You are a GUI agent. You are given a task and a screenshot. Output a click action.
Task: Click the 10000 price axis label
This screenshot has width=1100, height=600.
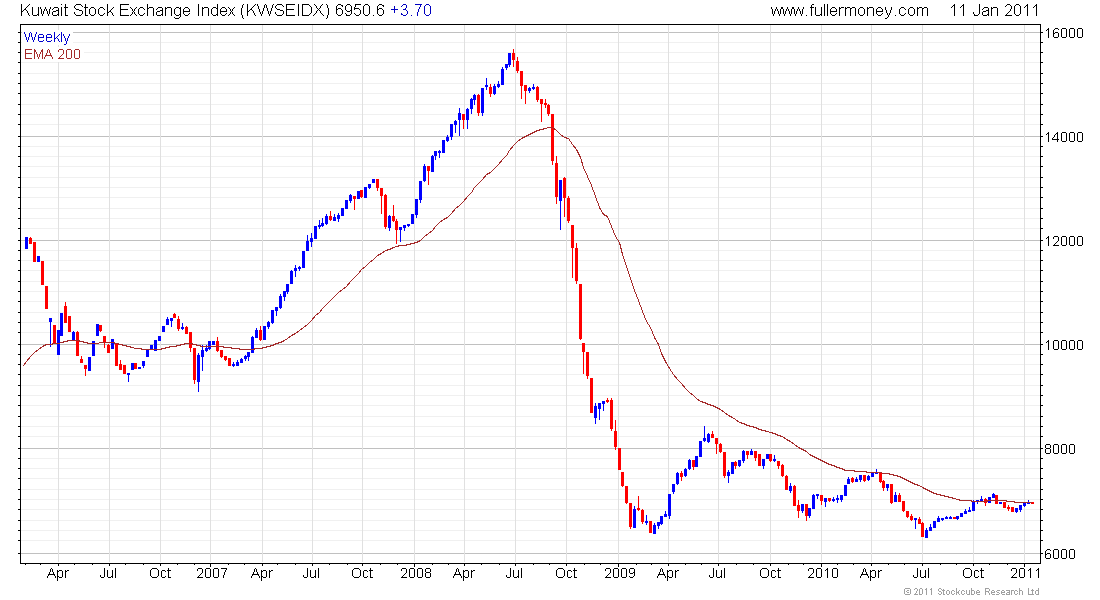1064,345
